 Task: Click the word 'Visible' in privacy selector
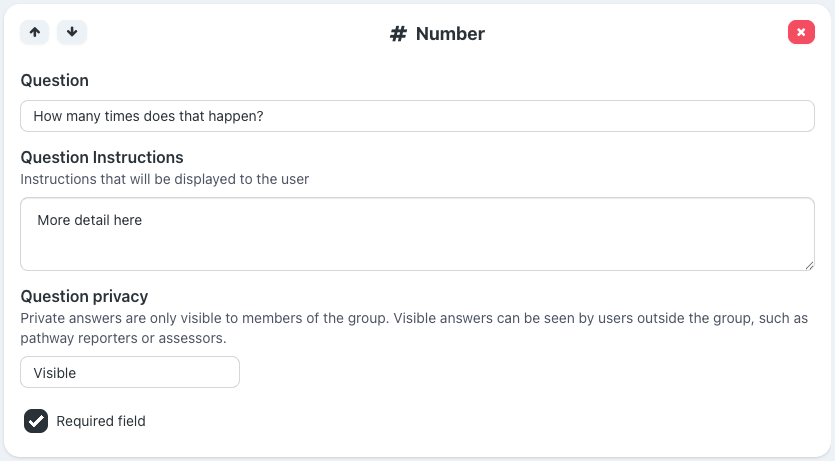(55, 373)
